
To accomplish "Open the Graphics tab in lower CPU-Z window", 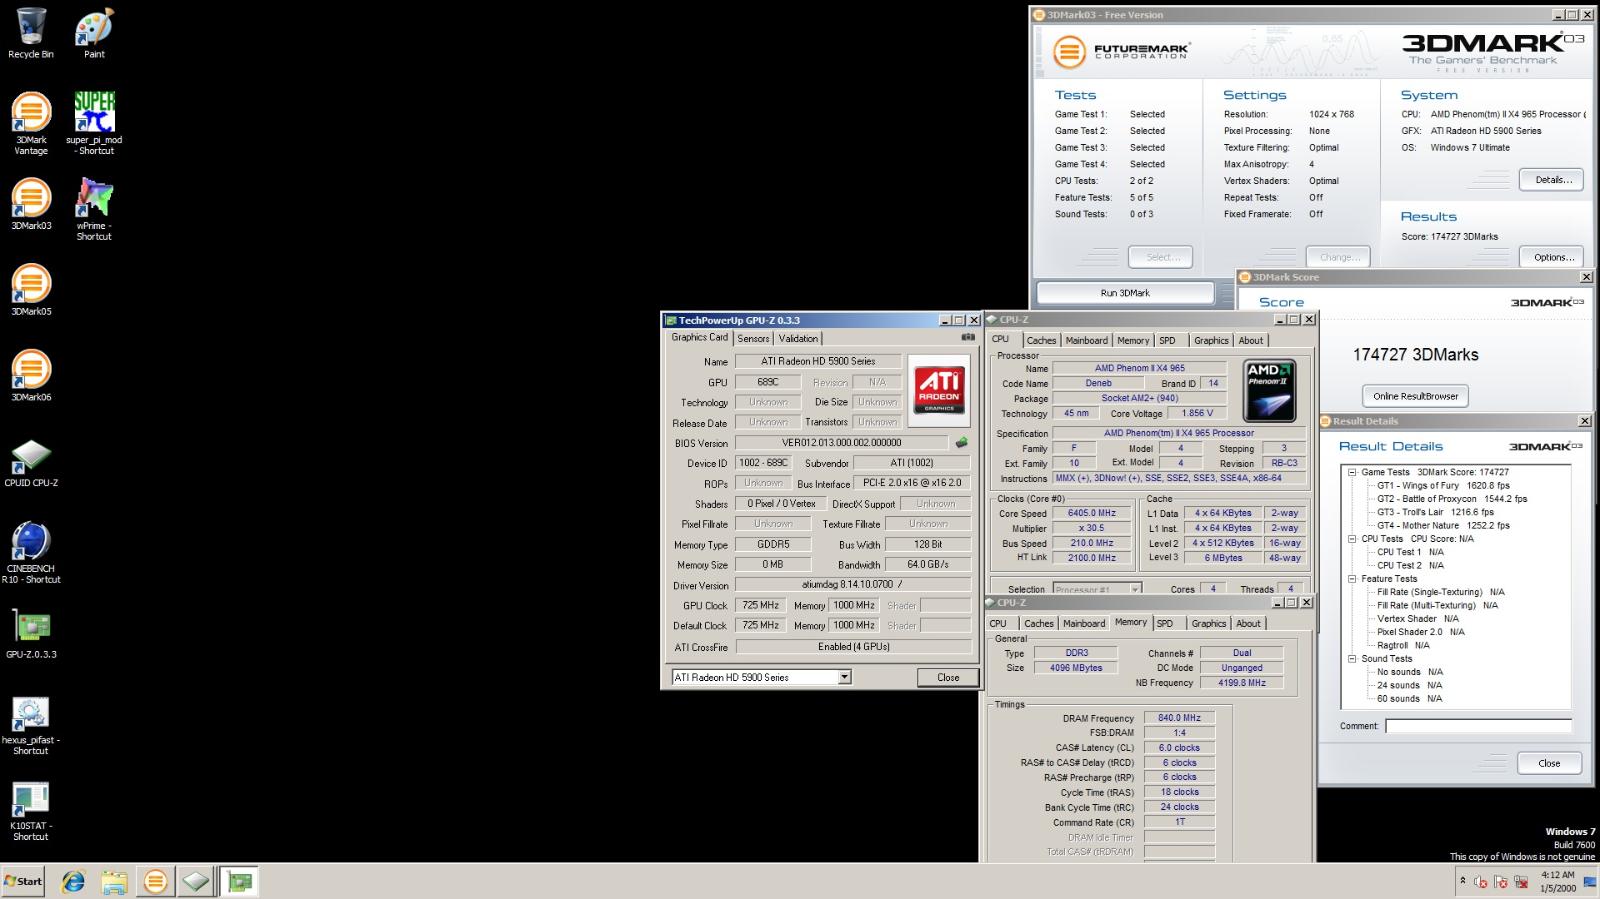I will pyautogui.click(x=1209, y=624).
